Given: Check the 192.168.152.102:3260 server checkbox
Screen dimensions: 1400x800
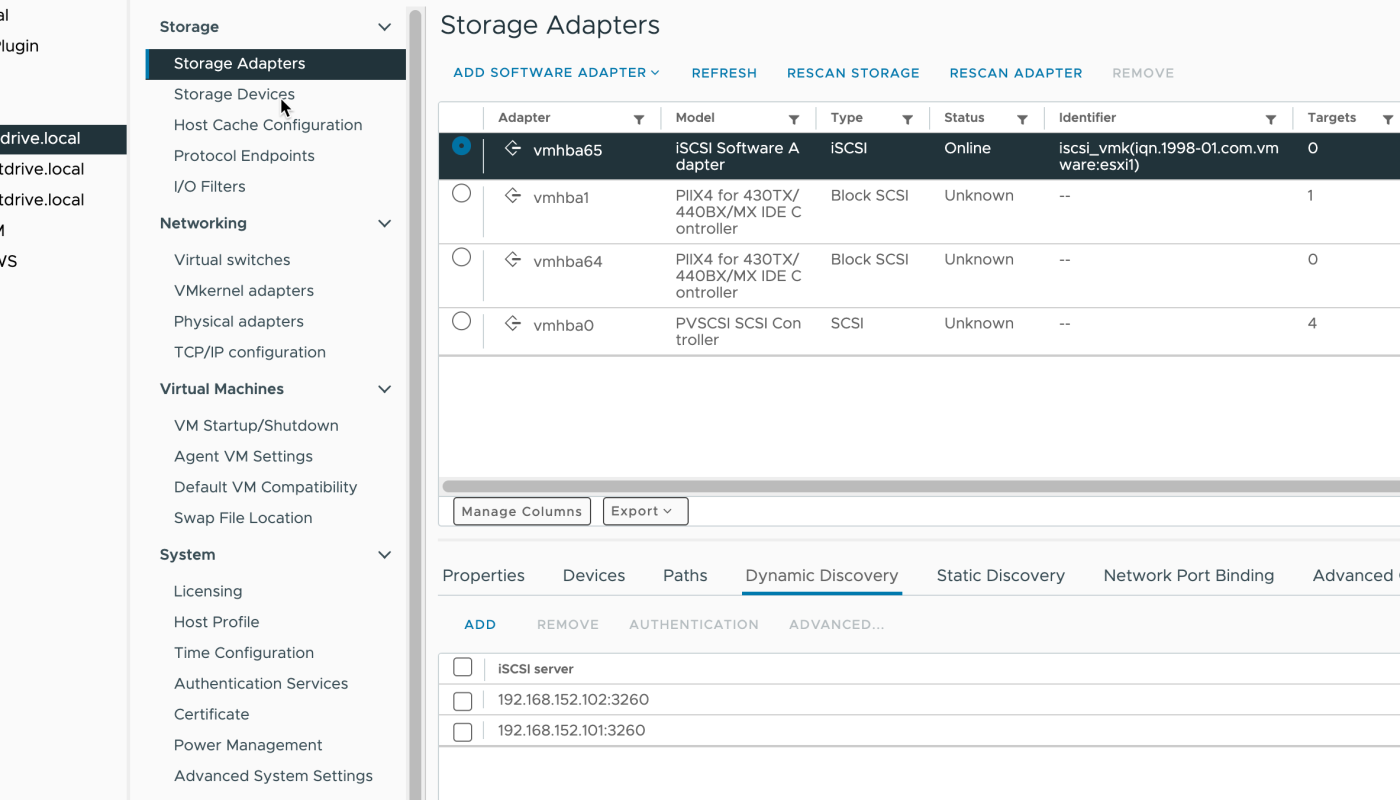Looking at the screenshot, I should tap(462, 700).
